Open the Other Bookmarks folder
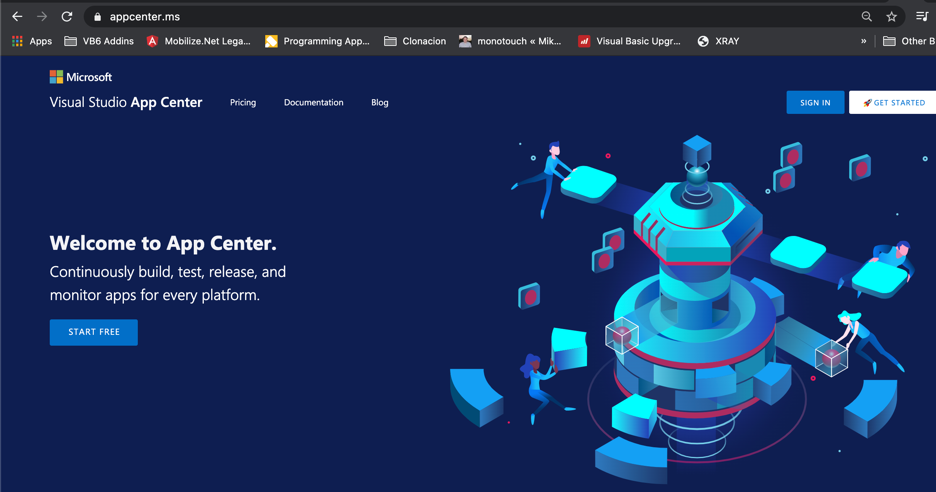The height and width of the screenshot is (492, 936). [x=909, y=41]
